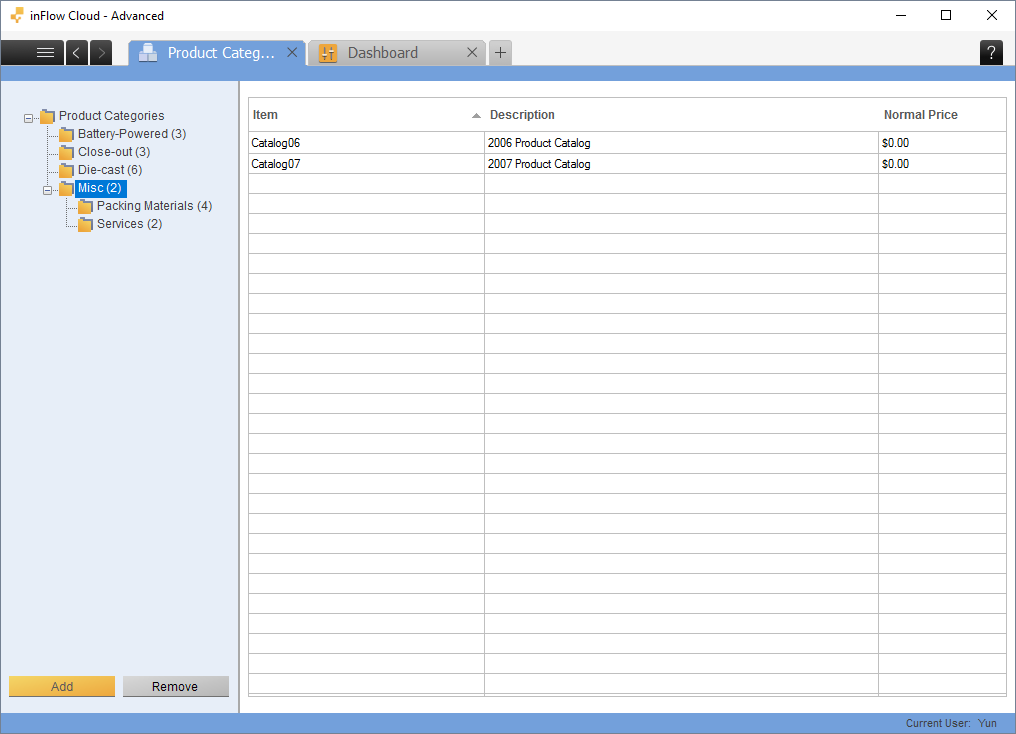Minimize the inFlow Cloud window
The image size is (1016, 734).
click(x=901, y=15)
